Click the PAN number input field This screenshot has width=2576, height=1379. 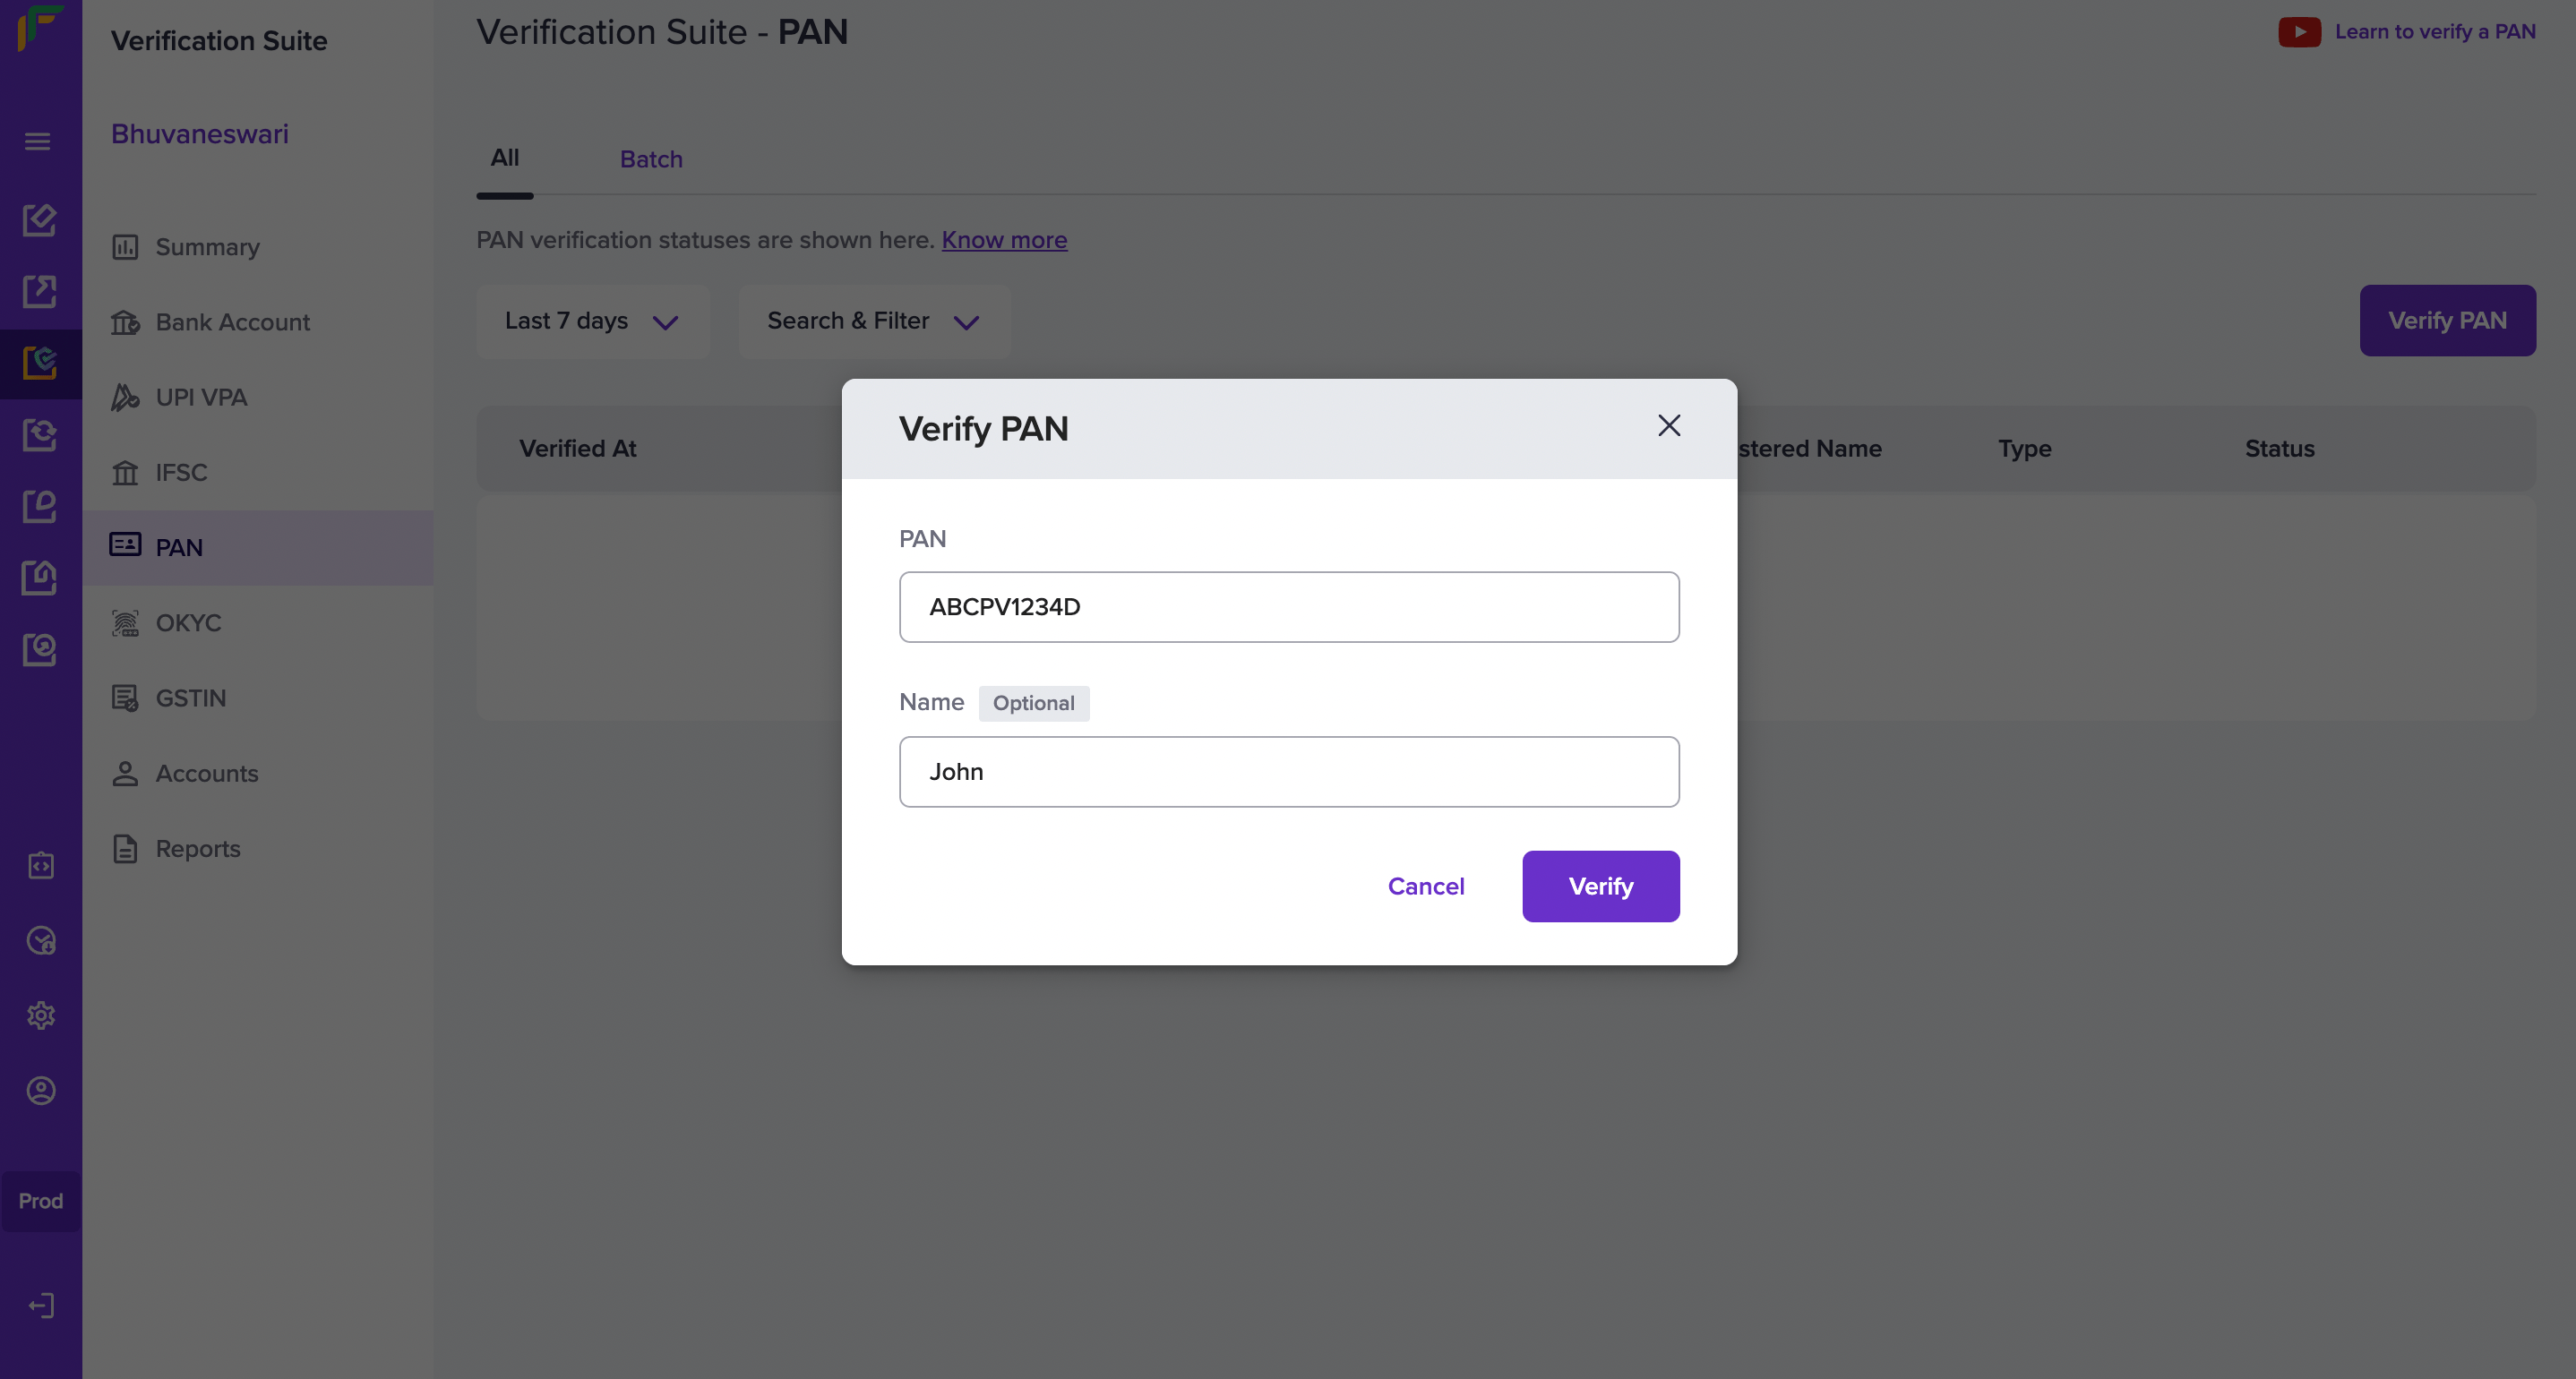[1288, 607]
